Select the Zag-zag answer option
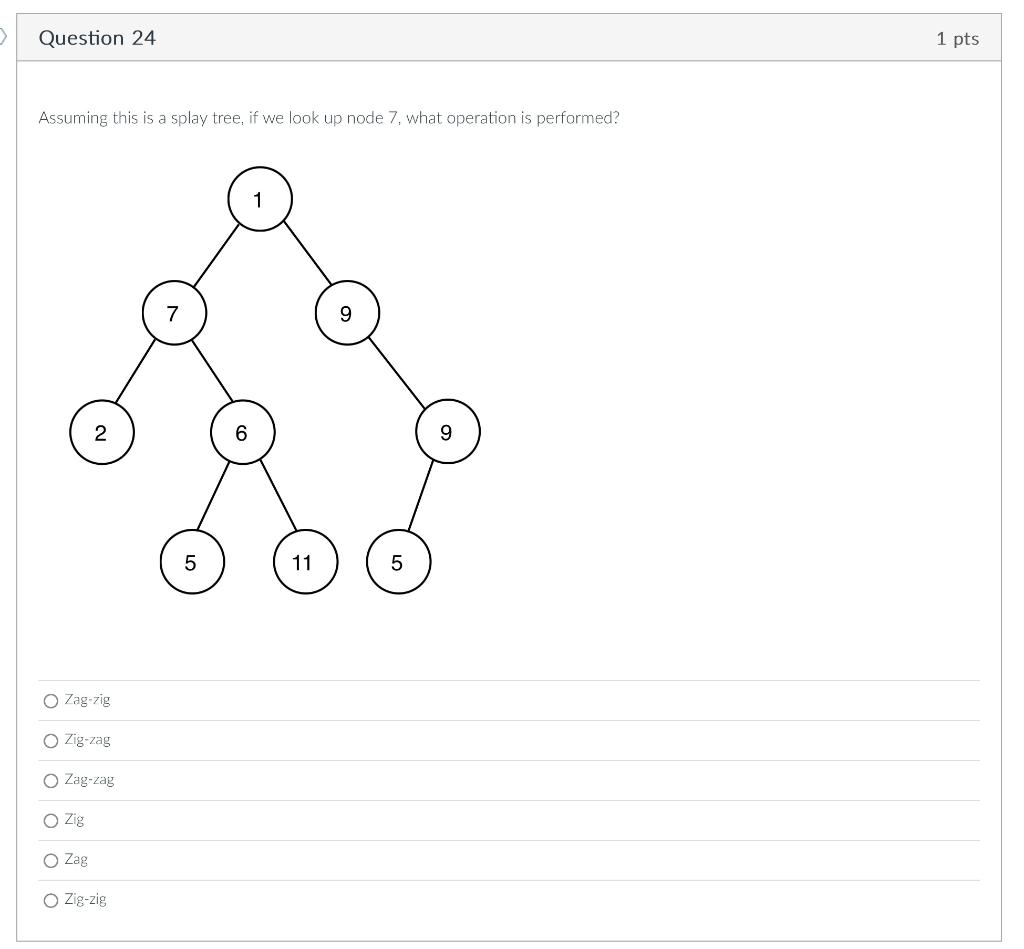This screenshot has width=1024, height=949. coord(51,780)
